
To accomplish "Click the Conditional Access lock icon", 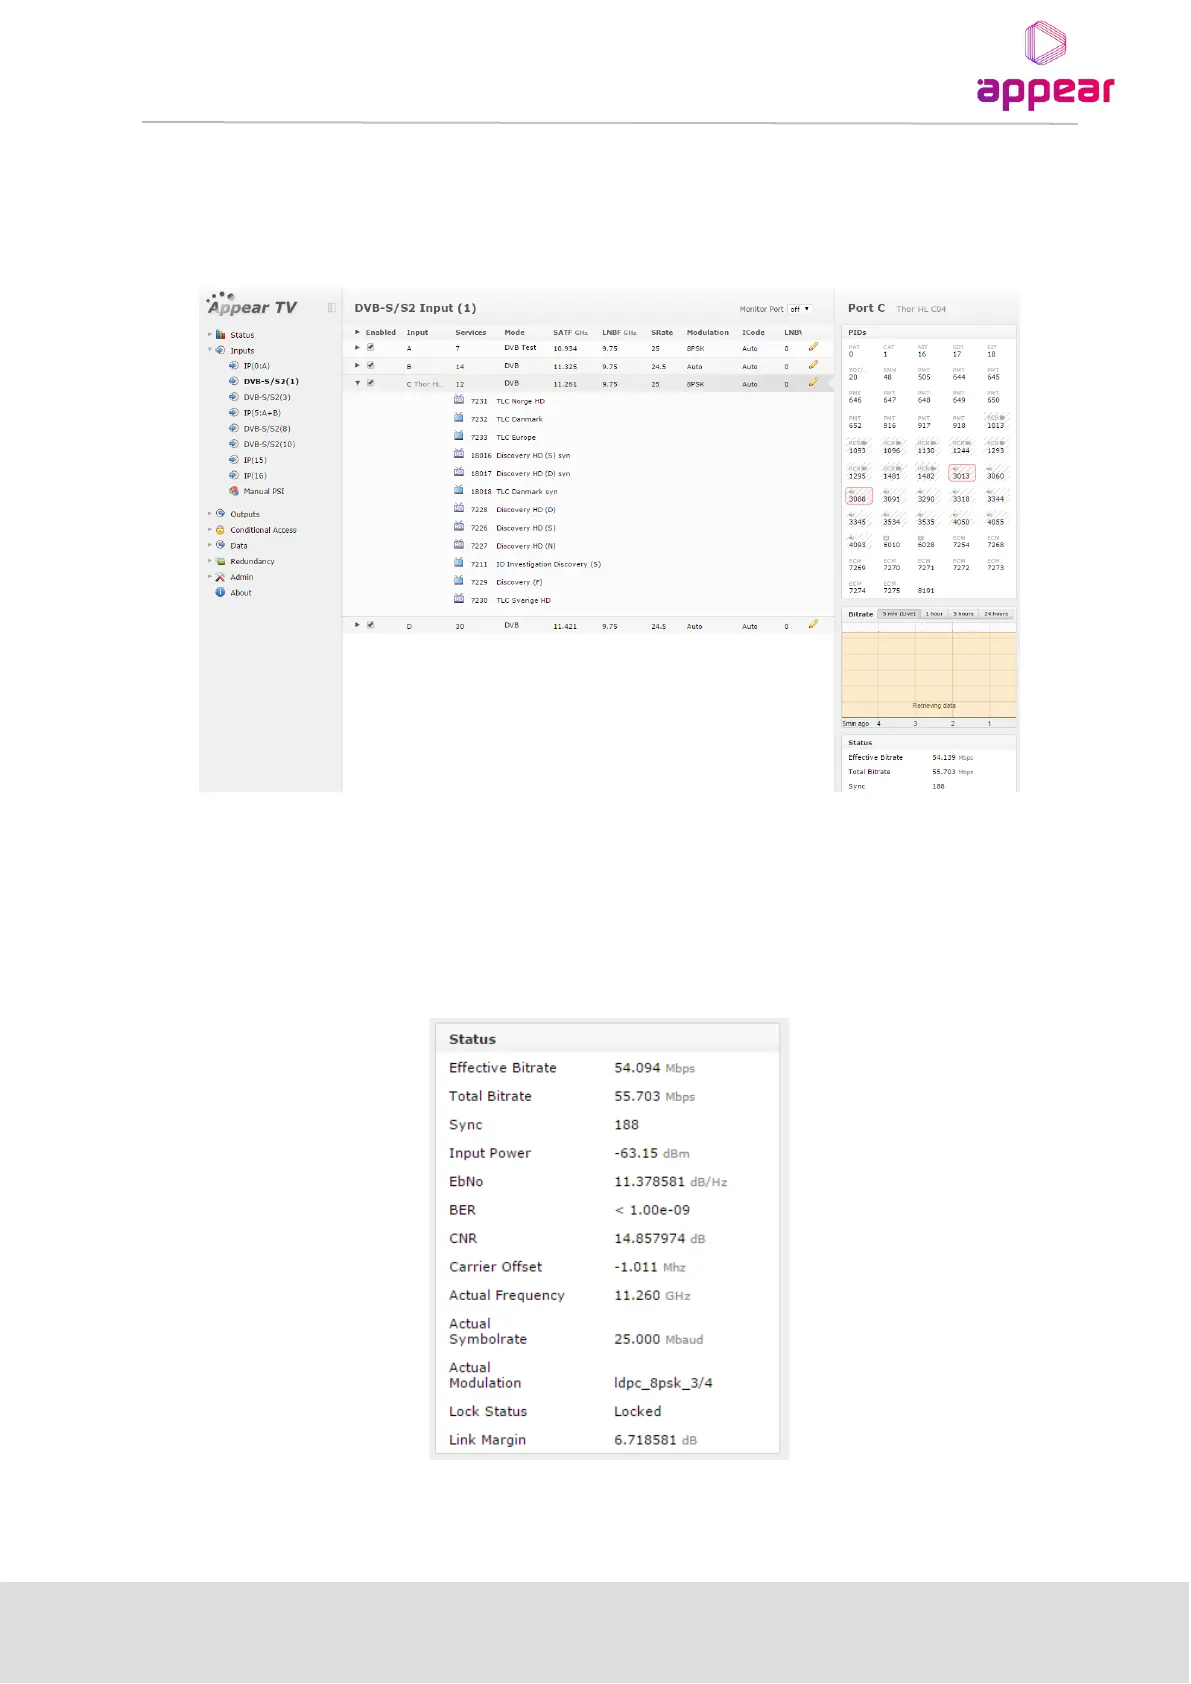I will click(221, 530).
